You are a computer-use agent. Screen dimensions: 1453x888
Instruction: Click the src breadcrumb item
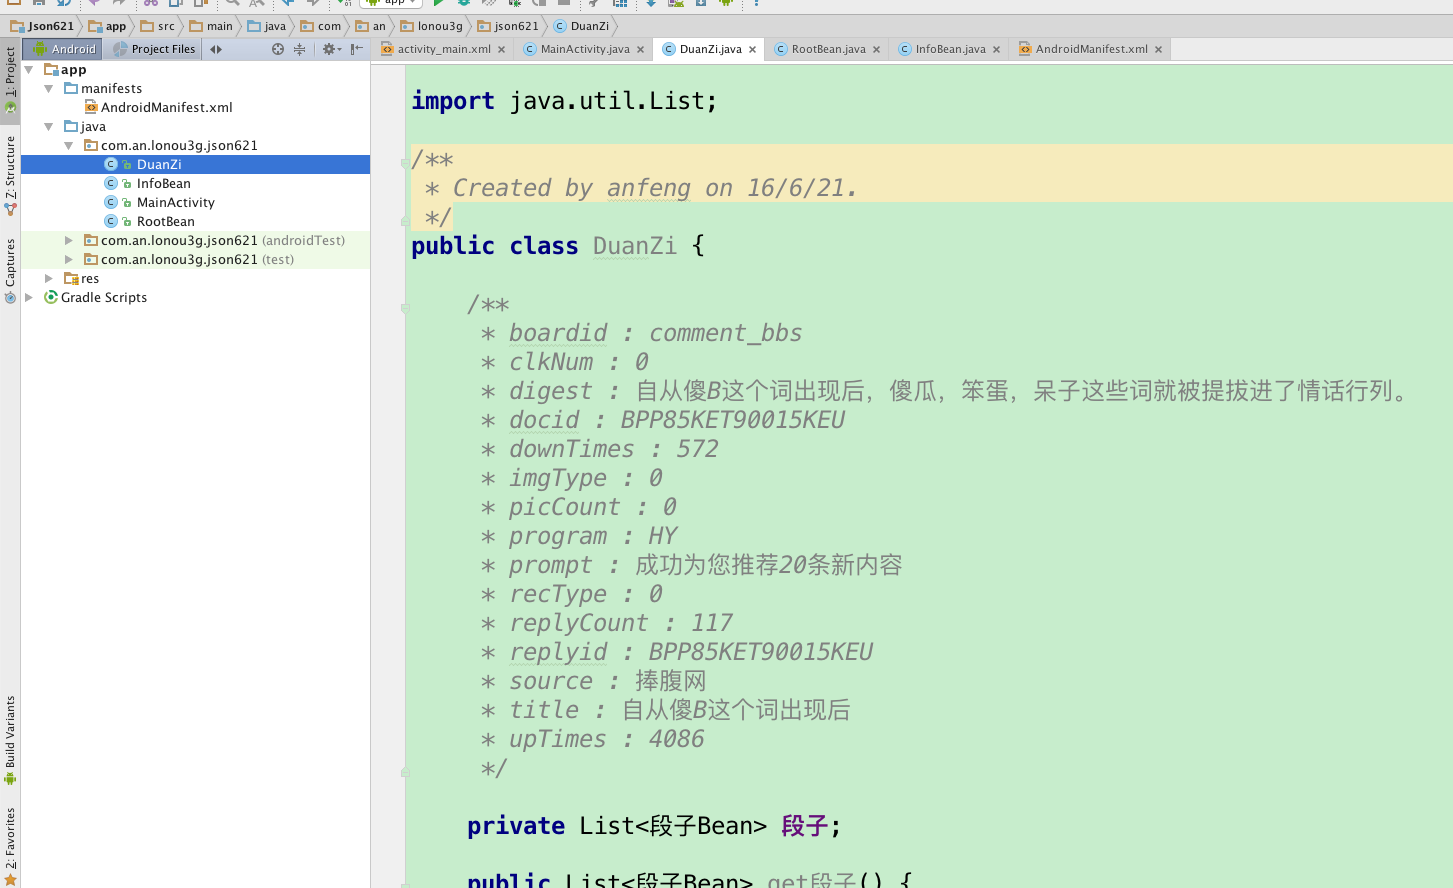pyautogui.click(x=158, y=26)
